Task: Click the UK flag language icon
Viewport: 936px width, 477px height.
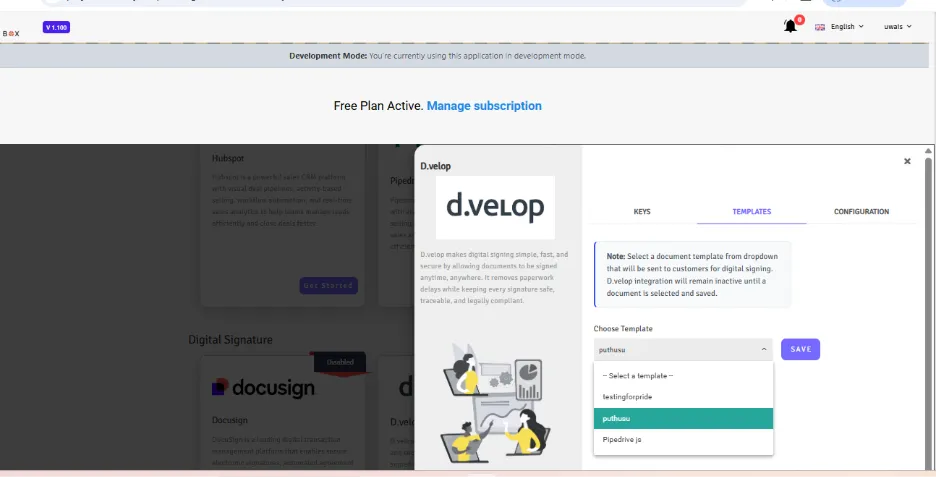Action: click(820, 27)
